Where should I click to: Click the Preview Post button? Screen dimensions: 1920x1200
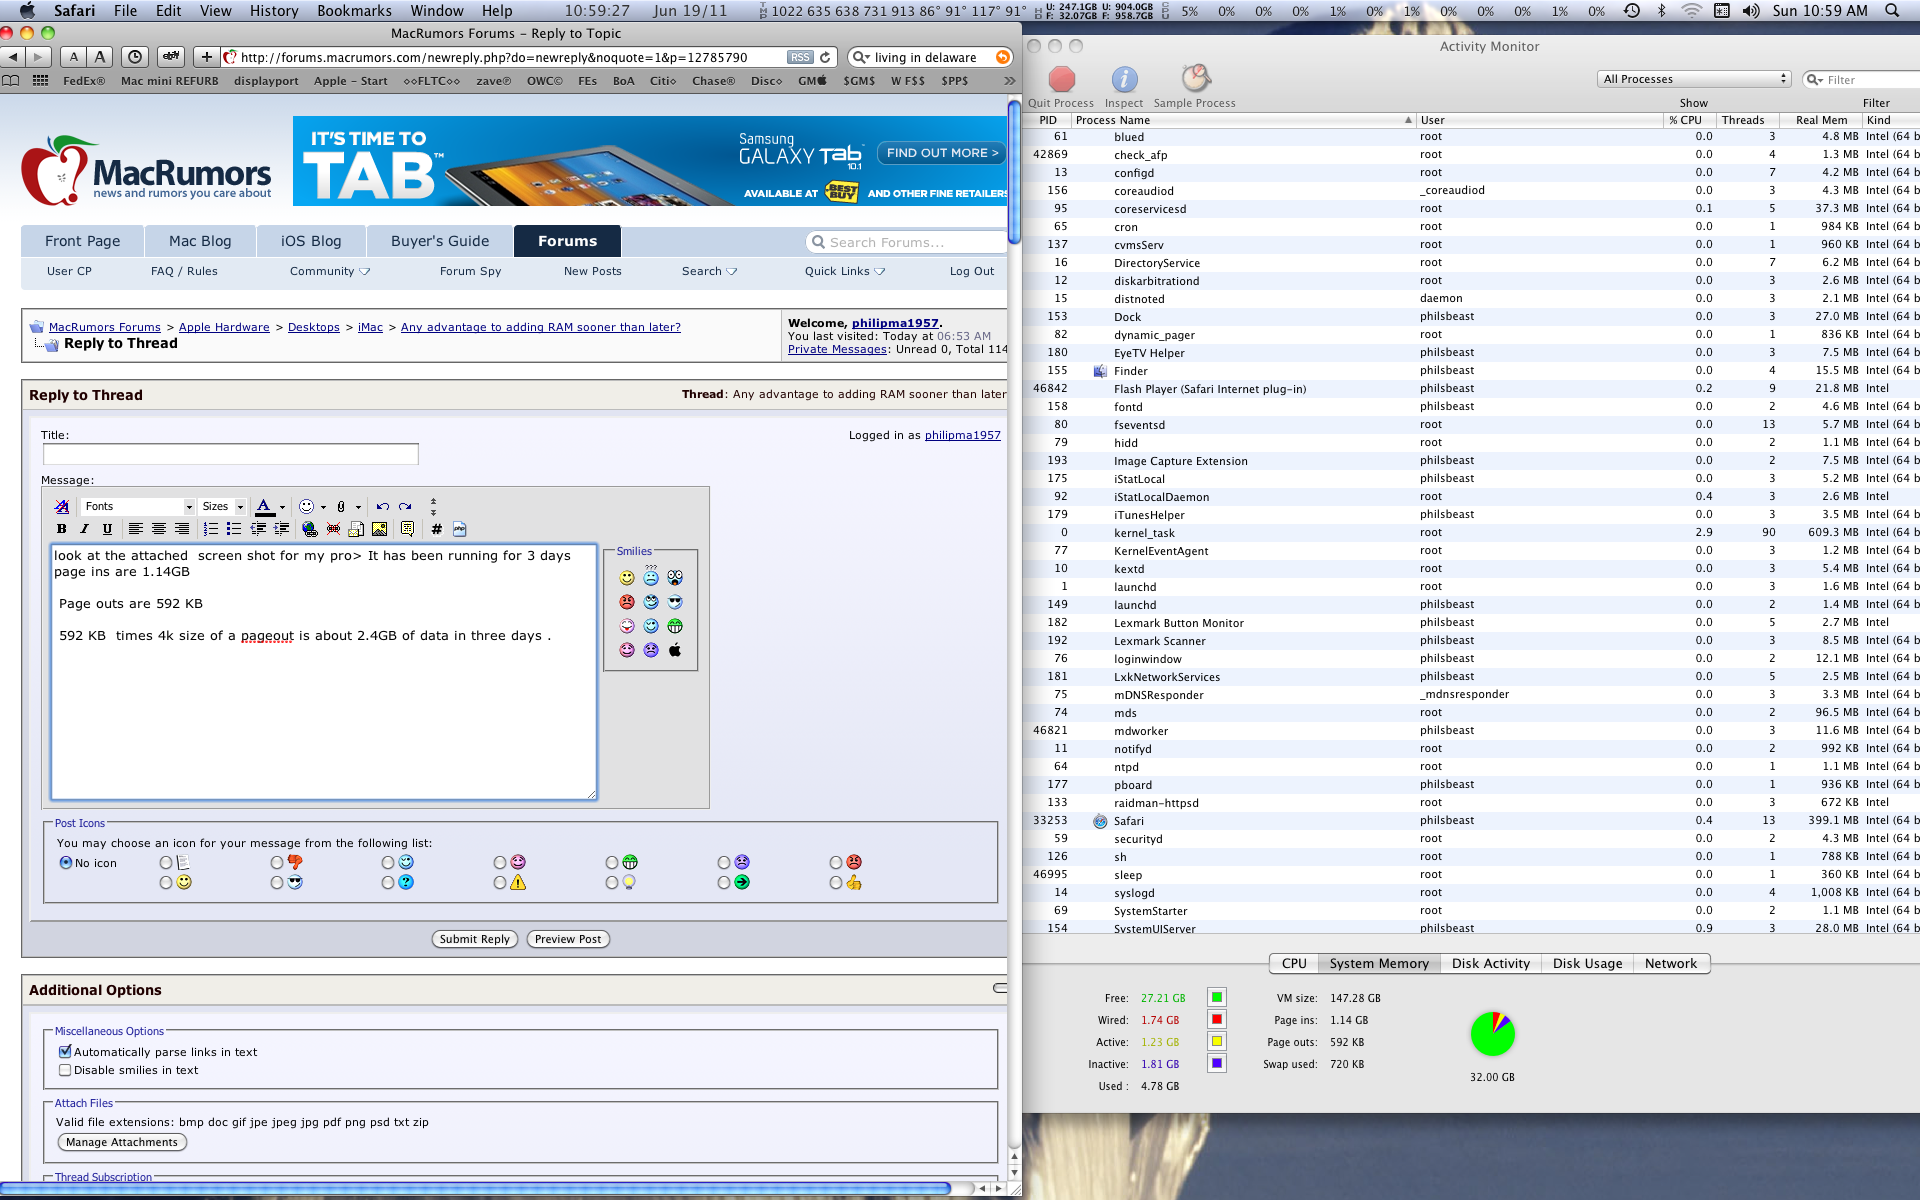[568, 939]
